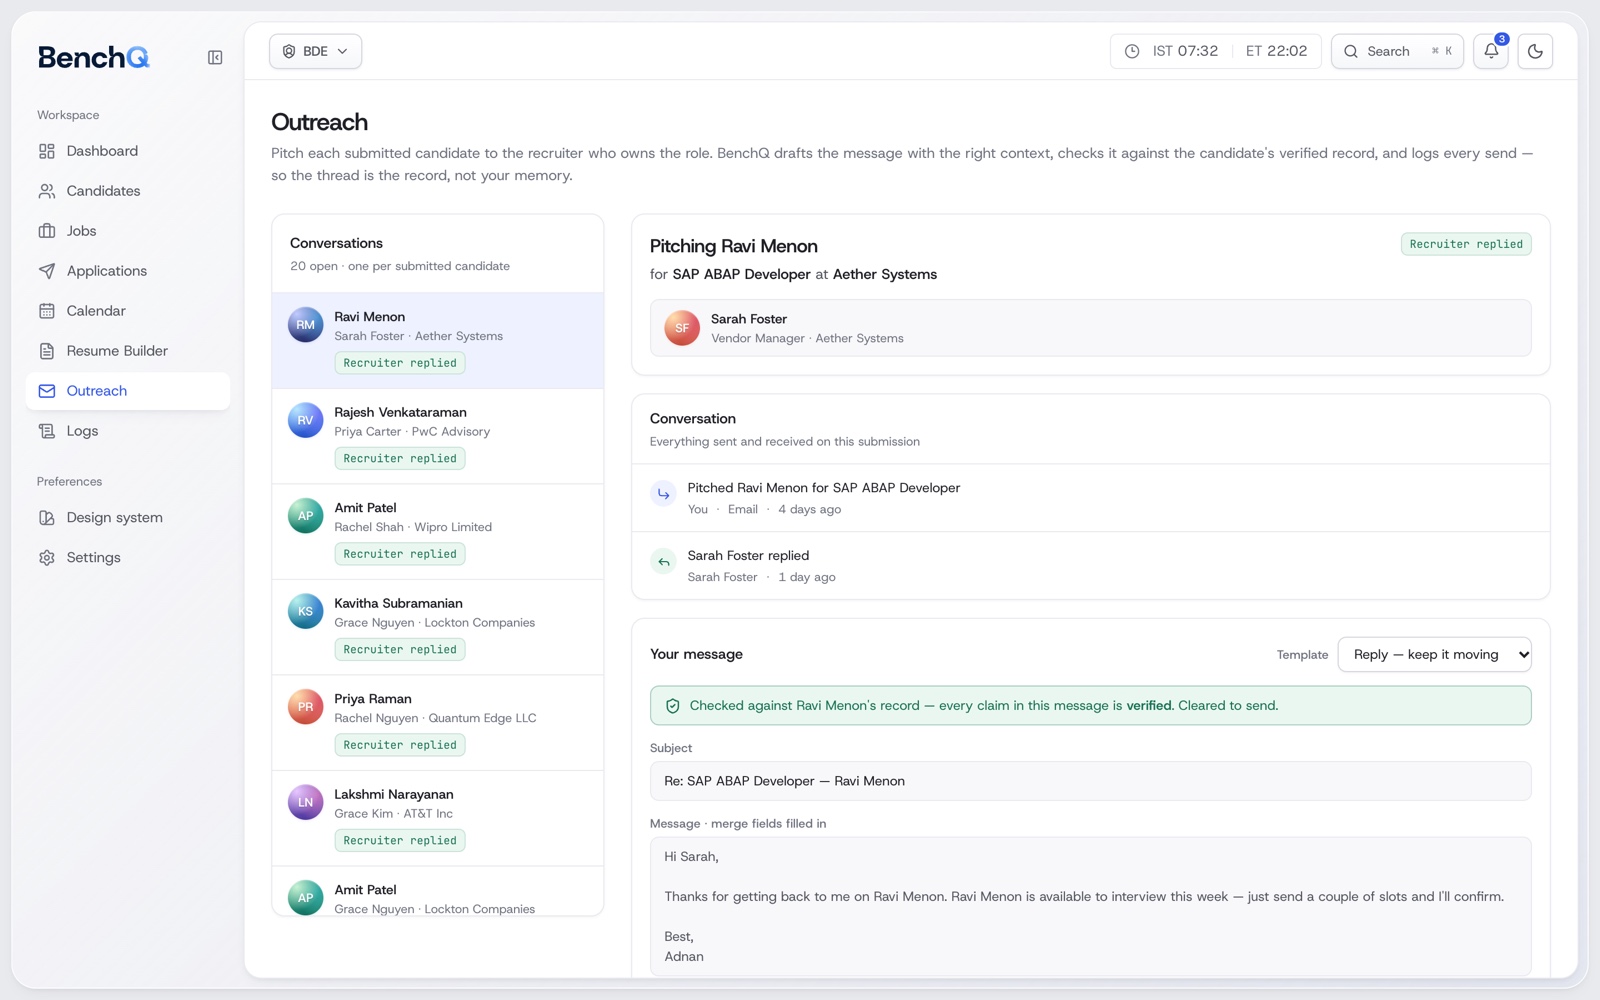Click the Logs icon in the sidebar
The width and height of the screenshot is (1600, 1000).
click(x=47, y=431)
